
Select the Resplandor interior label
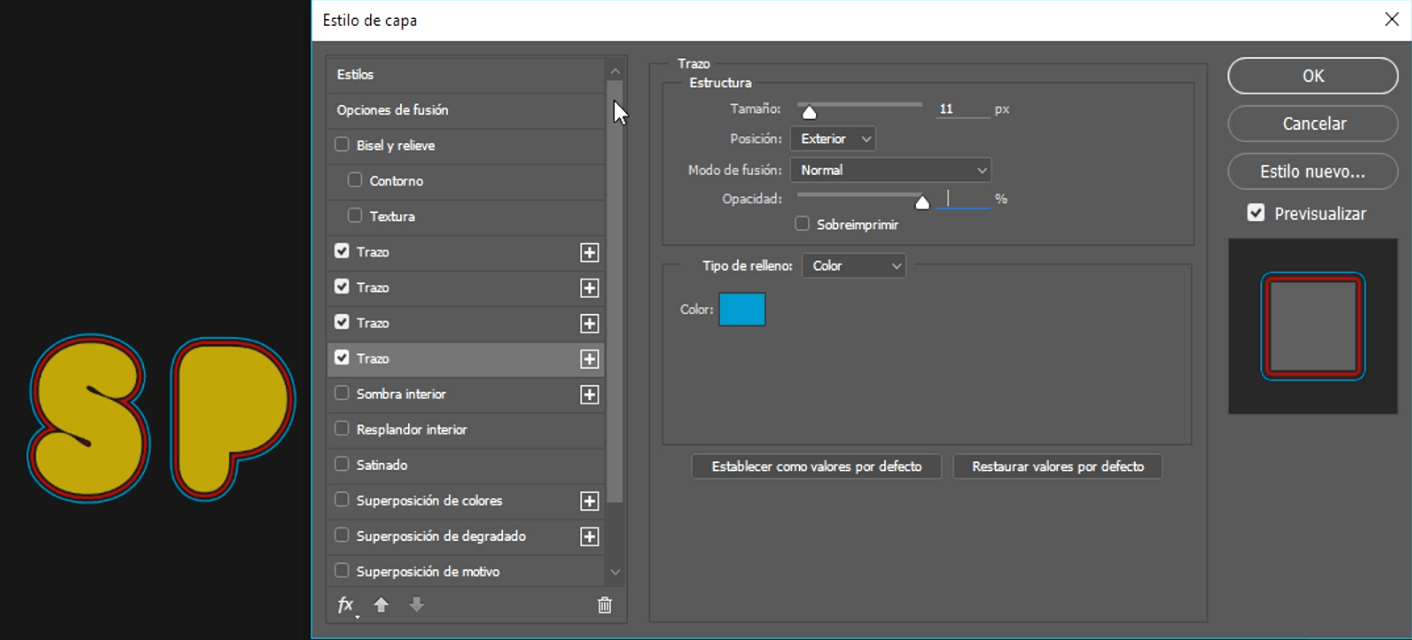point(412,430)
